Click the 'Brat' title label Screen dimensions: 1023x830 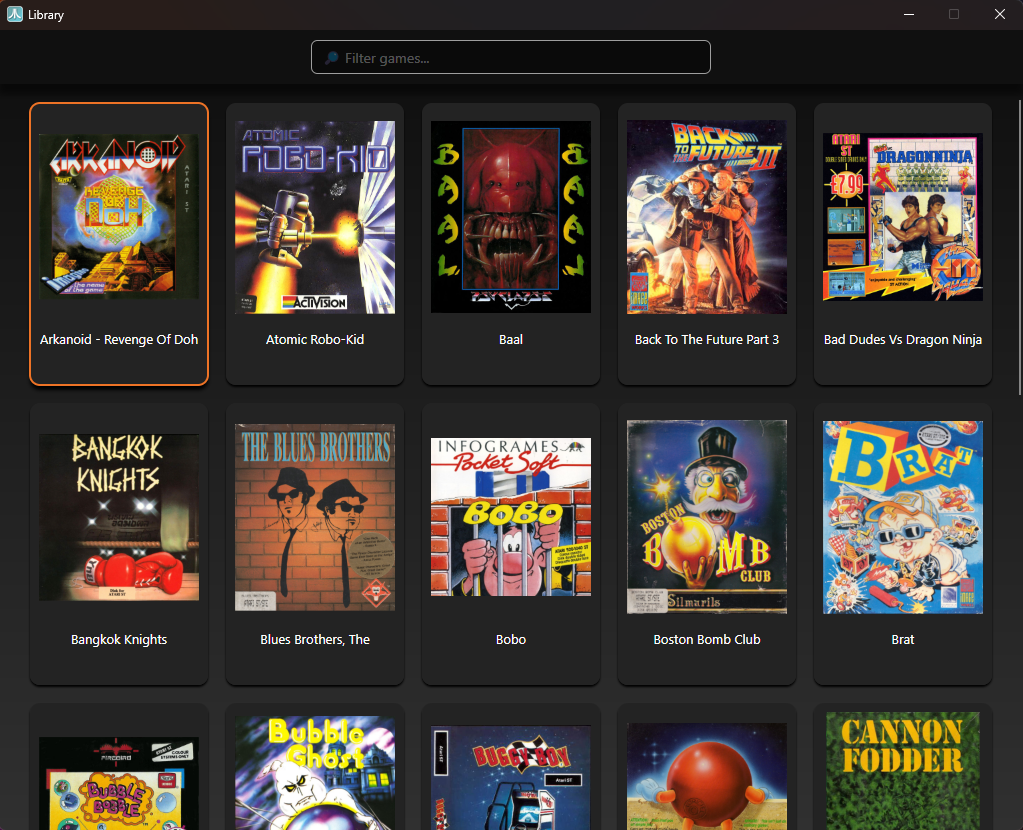pos(903,639)
